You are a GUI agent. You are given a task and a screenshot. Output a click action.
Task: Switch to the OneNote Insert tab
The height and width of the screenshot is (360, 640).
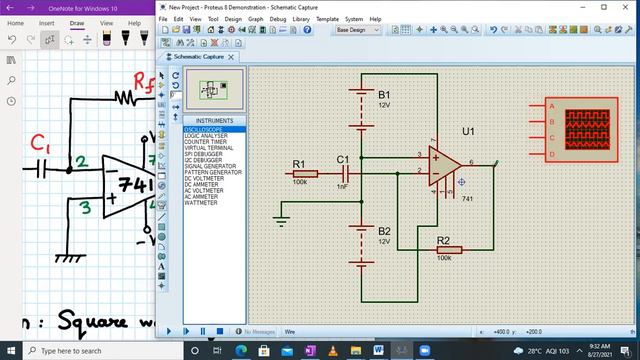click(x=47, y=23)
